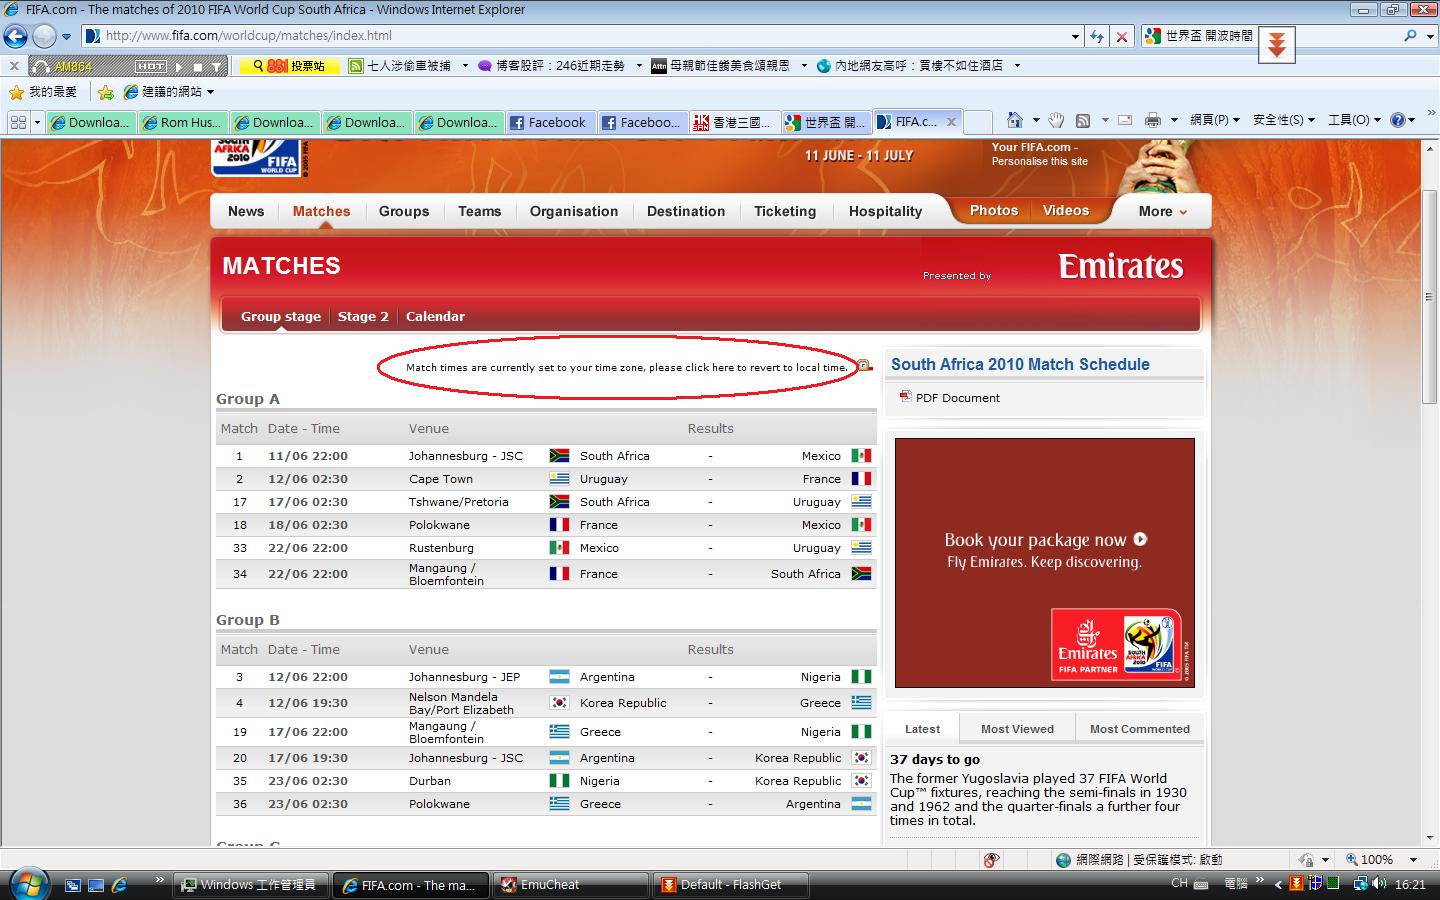Close the active FIFA.c... browser tab
Screen dimensions: 1440x900
pos(951,122)
